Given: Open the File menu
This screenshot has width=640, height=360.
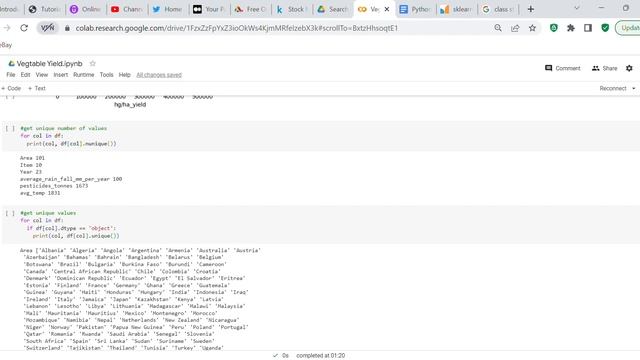Looking at the screenshot, I should point(11,75).
